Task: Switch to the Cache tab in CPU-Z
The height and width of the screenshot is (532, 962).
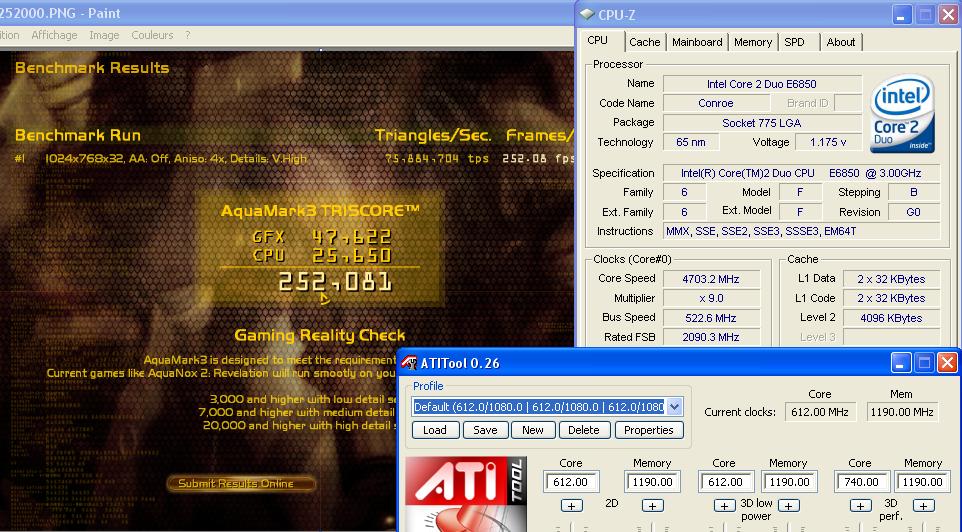Action: point(645,42)
